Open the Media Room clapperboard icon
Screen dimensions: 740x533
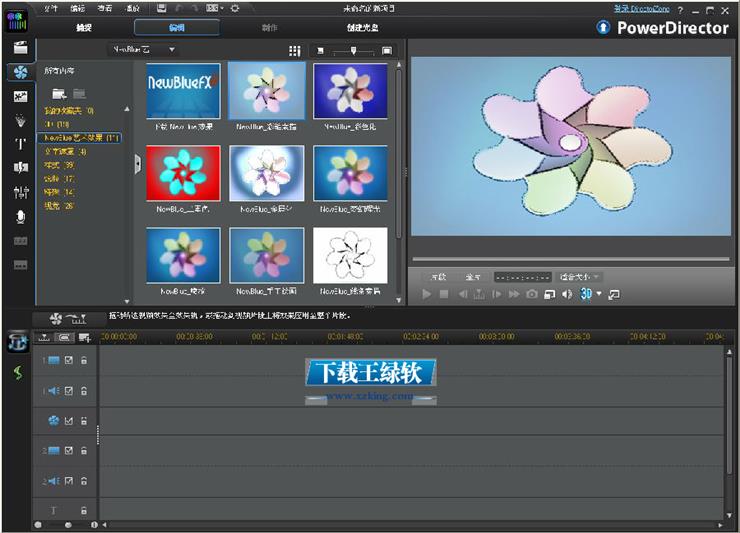[x=20, y=48]
